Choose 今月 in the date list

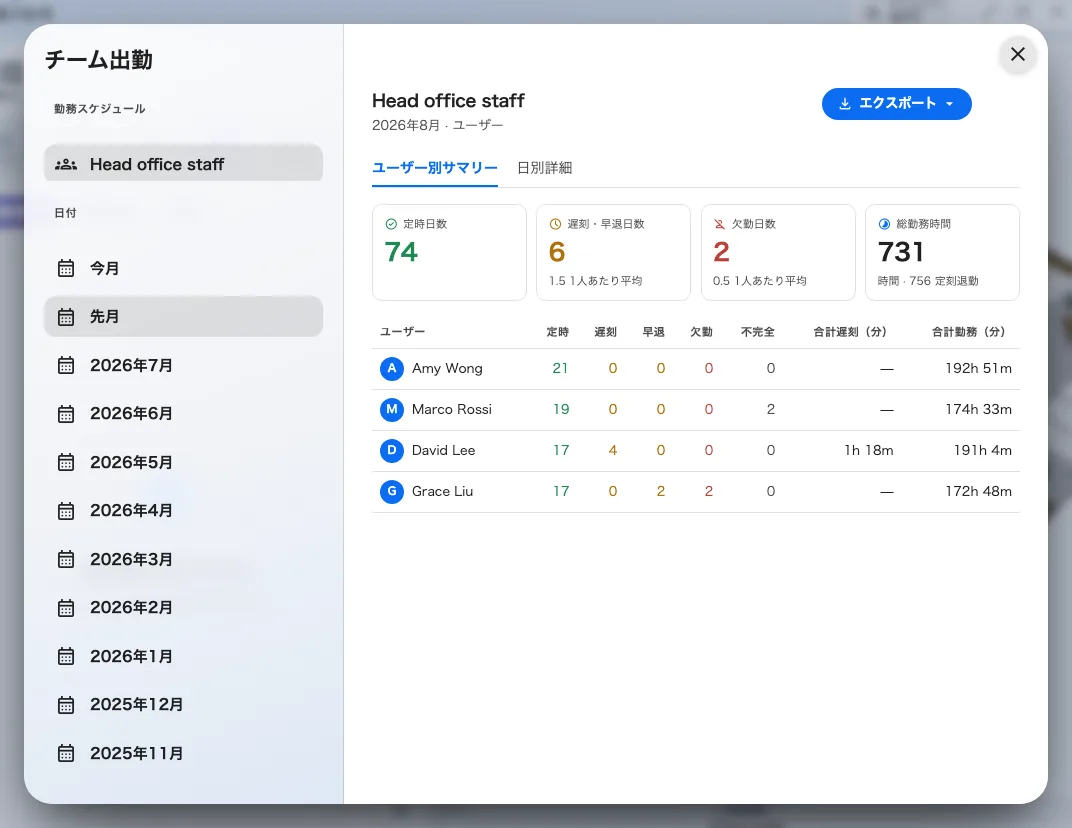tap(183, 268)
